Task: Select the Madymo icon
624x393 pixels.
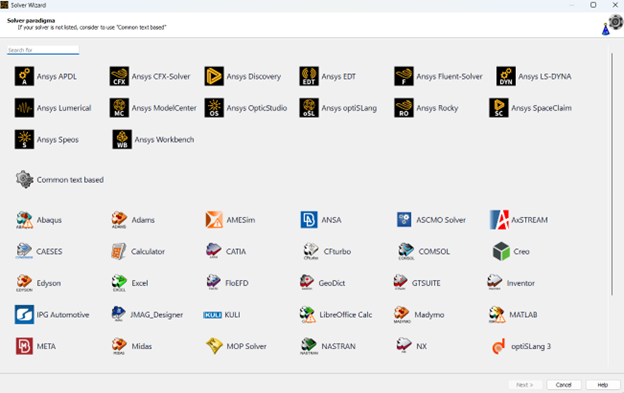Action: pyautogui.click(x=402, y=315)
